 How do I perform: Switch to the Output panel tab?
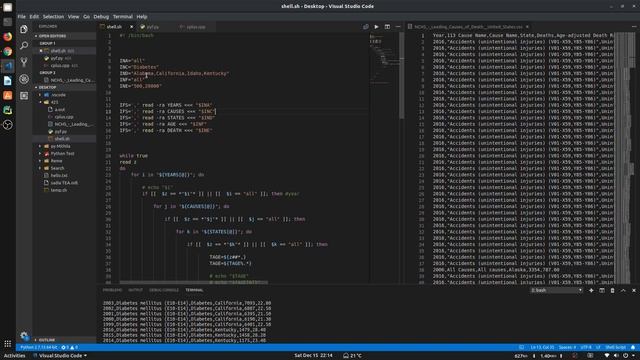136,290
